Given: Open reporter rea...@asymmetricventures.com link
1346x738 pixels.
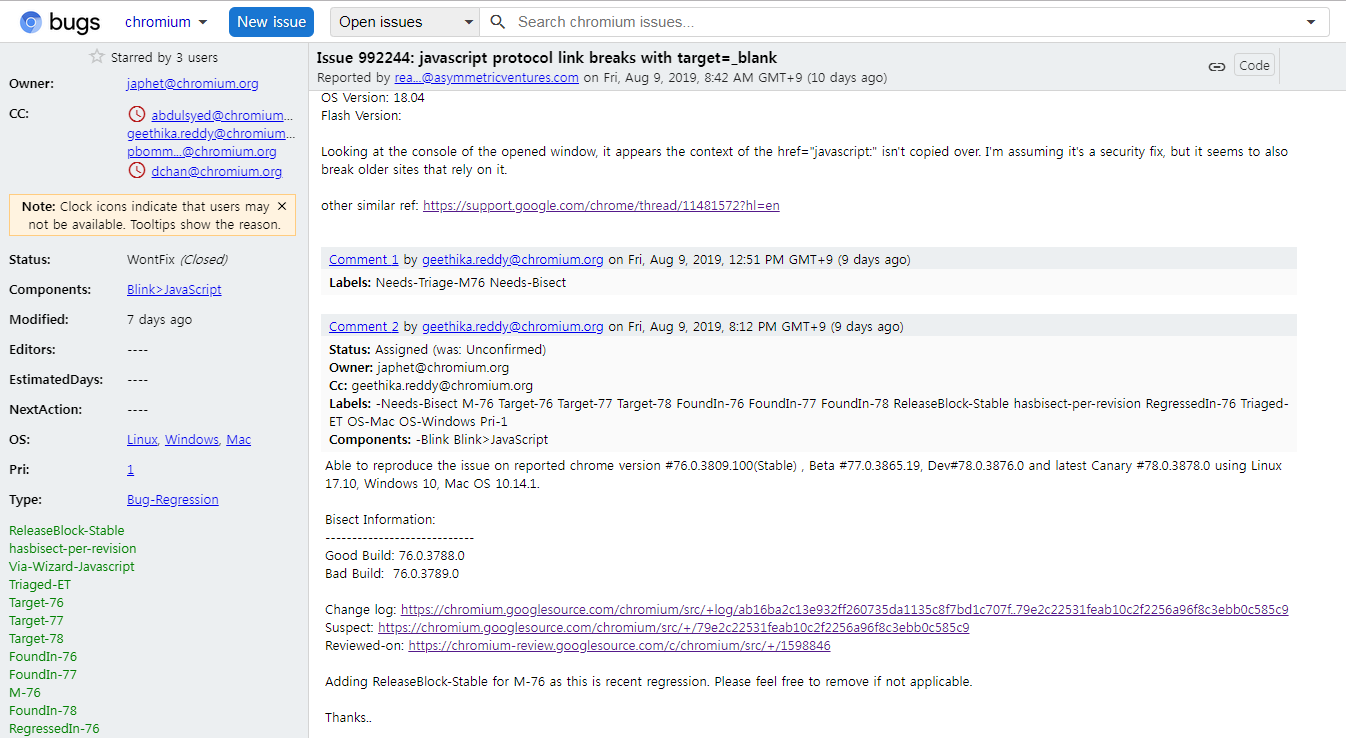Looking at the screenshot, I should tap(487, 77).
